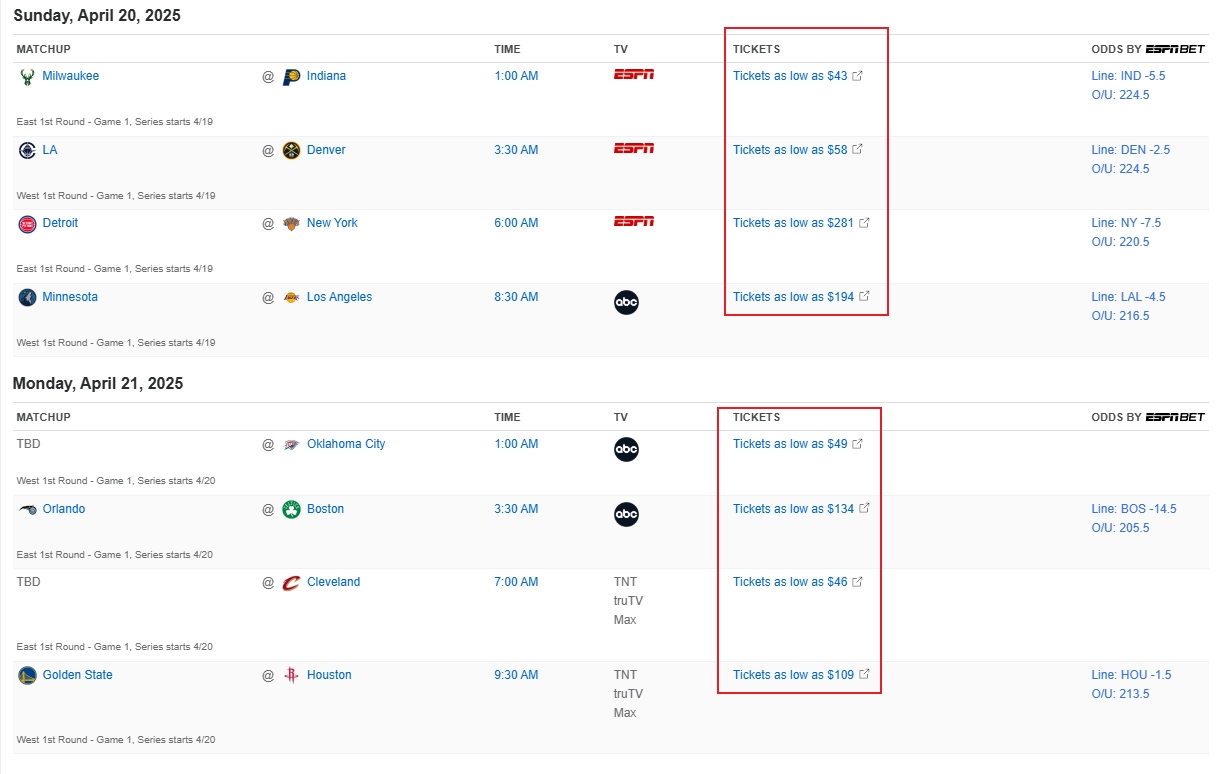Click the Denver Nuggets team logo

(x=291, y=151)
